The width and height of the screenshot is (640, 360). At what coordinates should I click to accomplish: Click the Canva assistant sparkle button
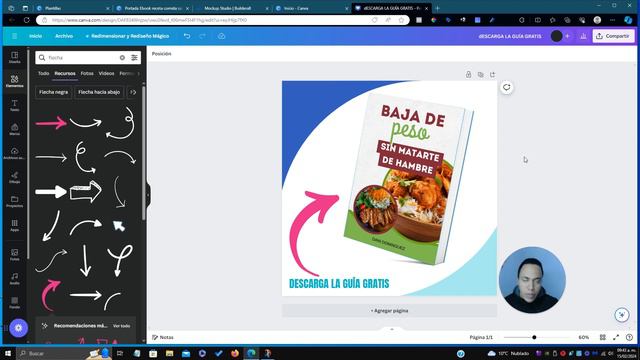622,315
